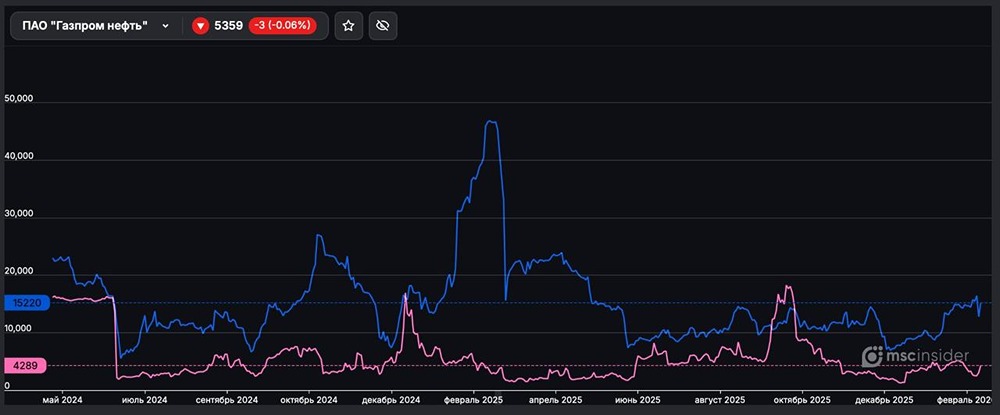Click the май 2024 axis label
This screenshot has height=415, width=1000.
click(x=62, y=400)
